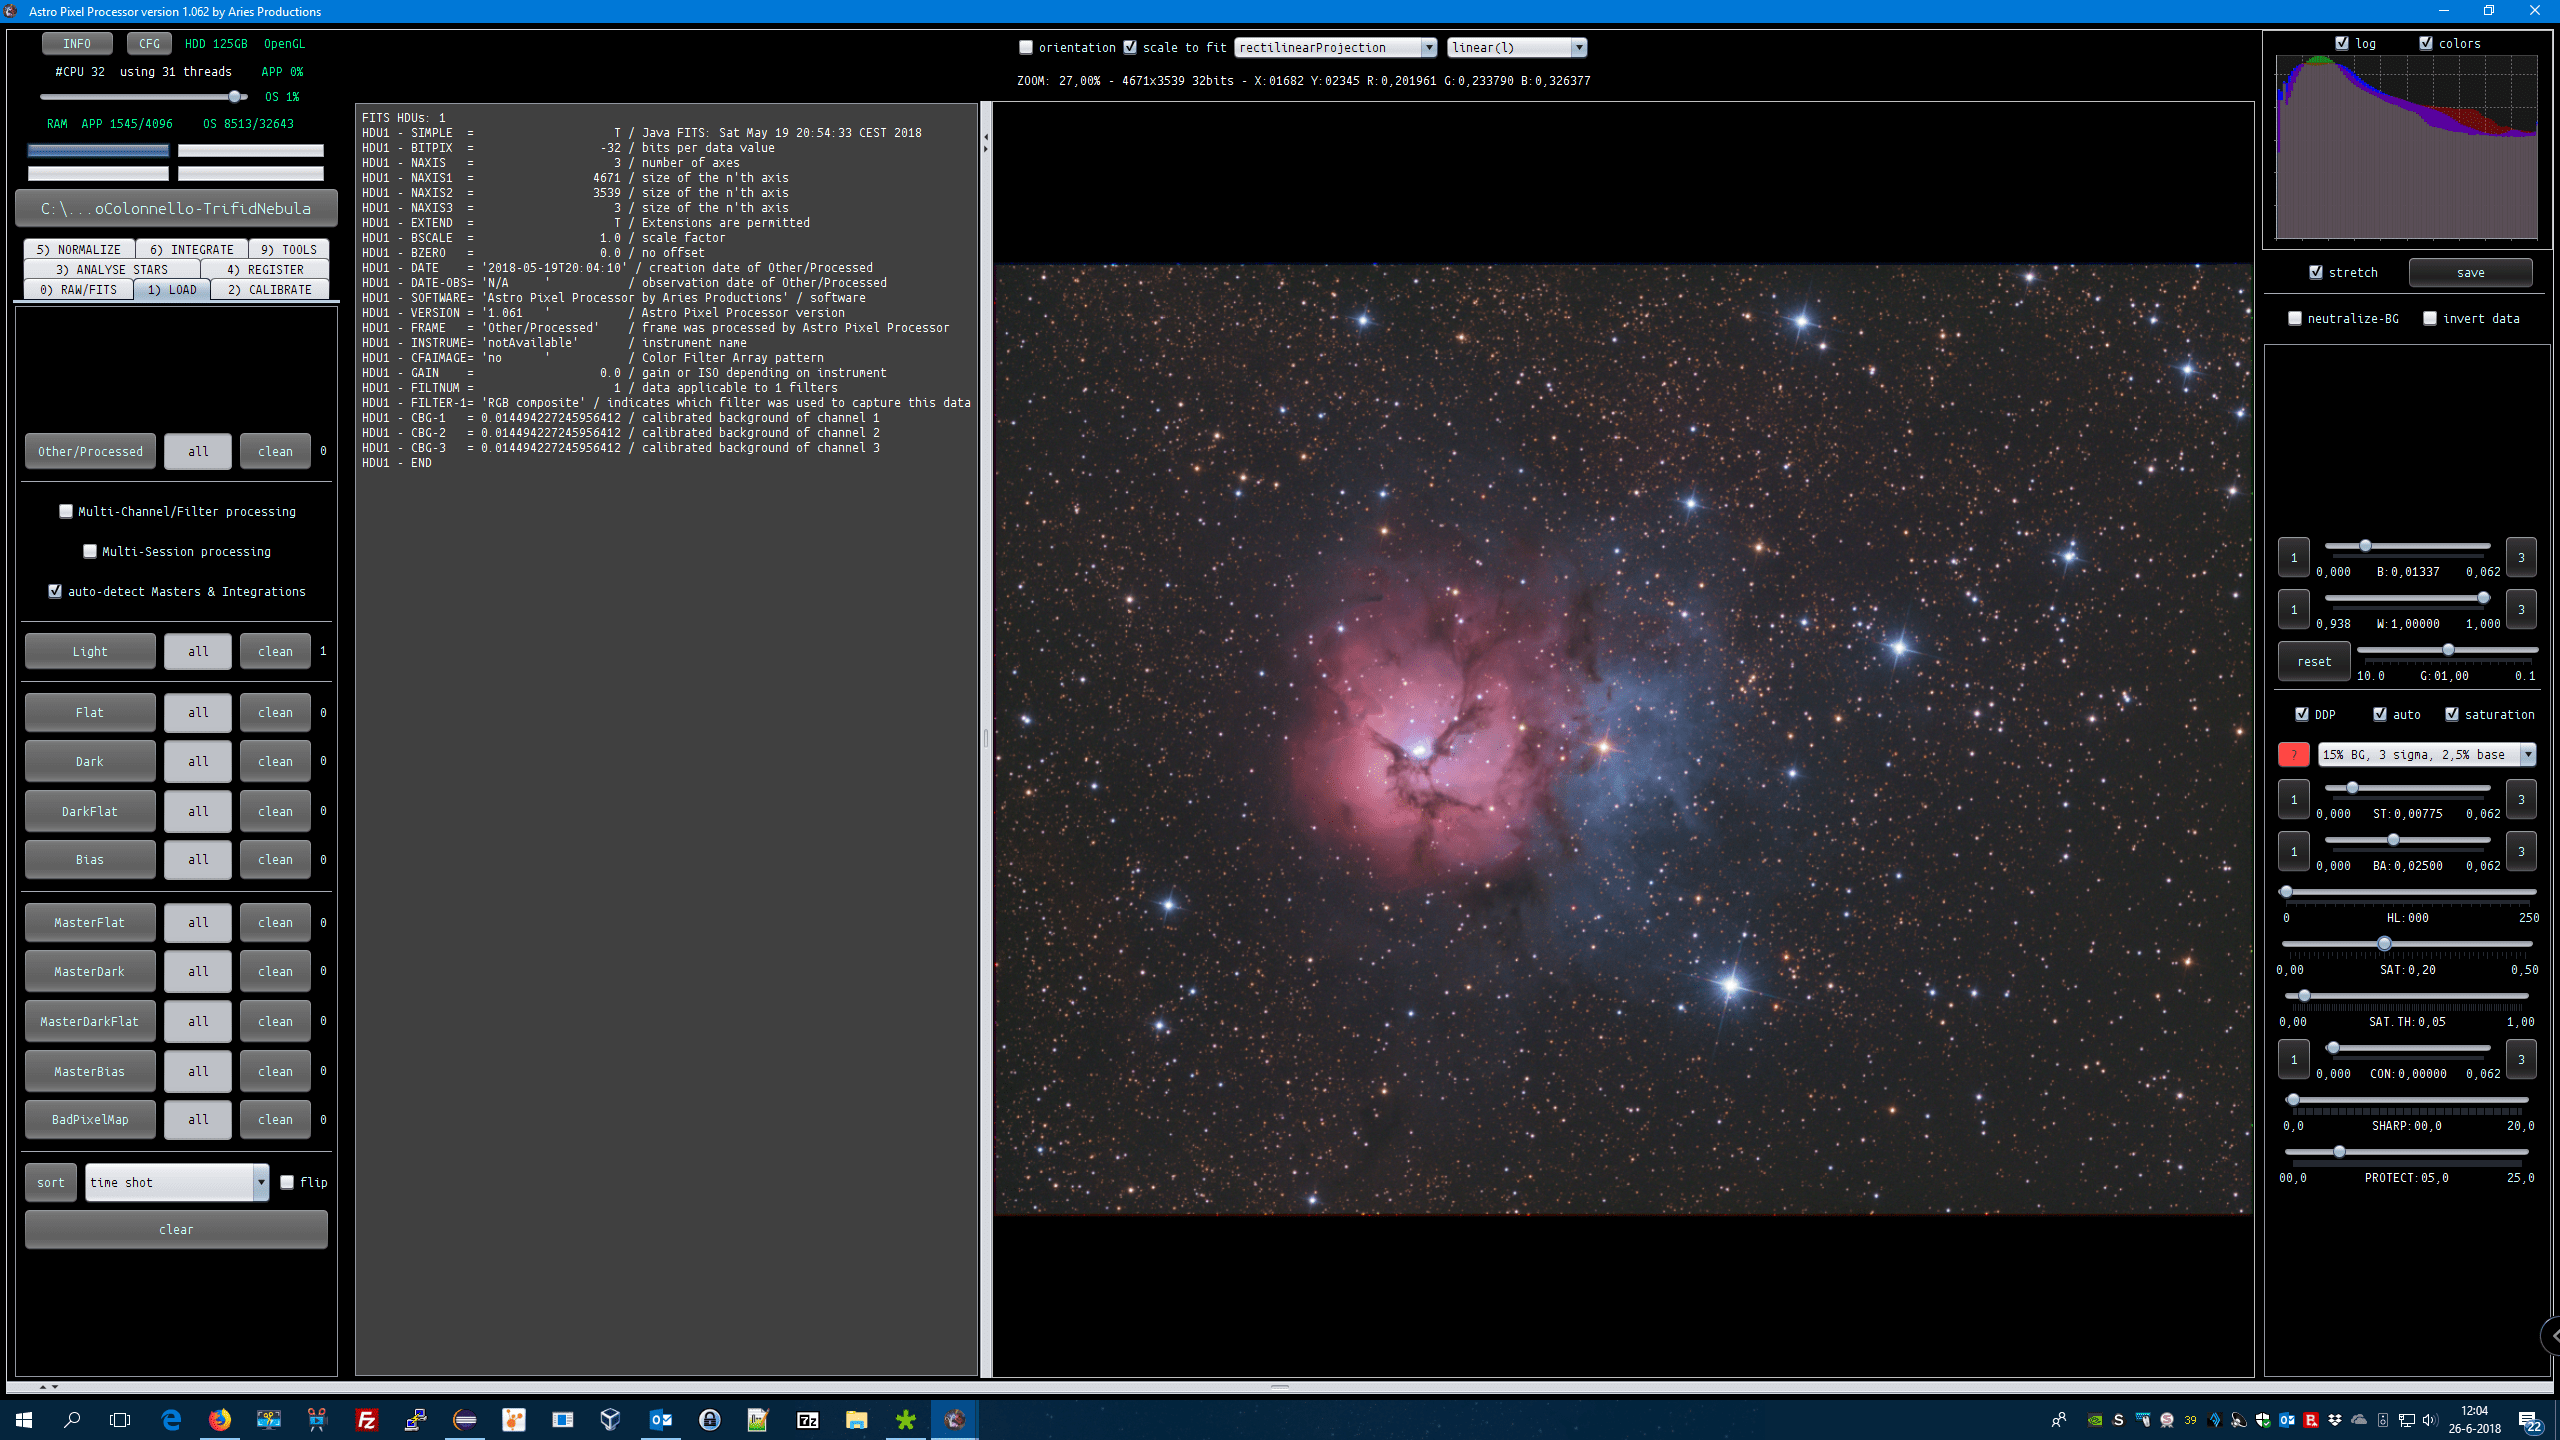
Task: Click the left-pointing arrow on the FITS header panel edge
Action: (986, 137)
